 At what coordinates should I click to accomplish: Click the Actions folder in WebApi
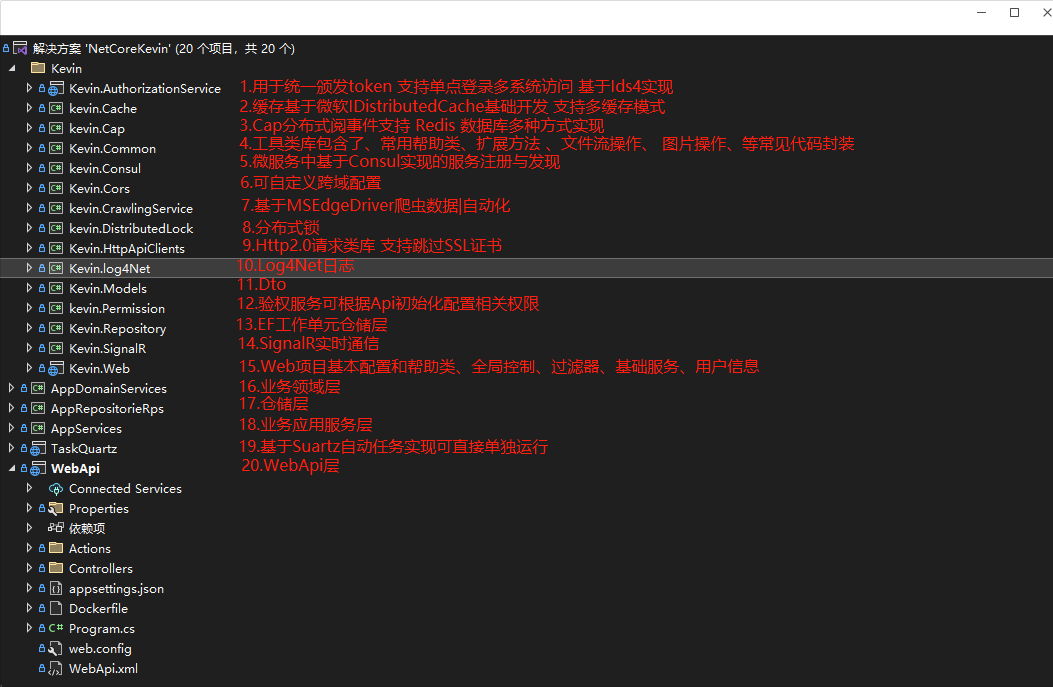click(x=90, y=548)
